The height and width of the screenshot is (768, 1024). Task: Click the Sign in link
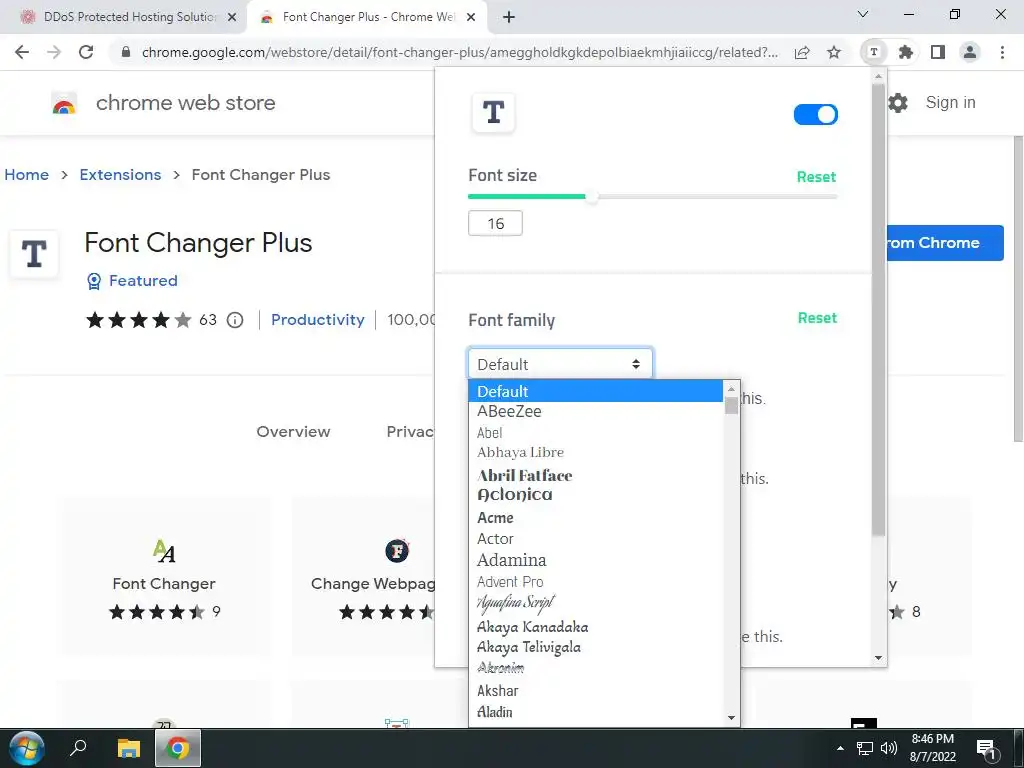click(x=950, y=103)
